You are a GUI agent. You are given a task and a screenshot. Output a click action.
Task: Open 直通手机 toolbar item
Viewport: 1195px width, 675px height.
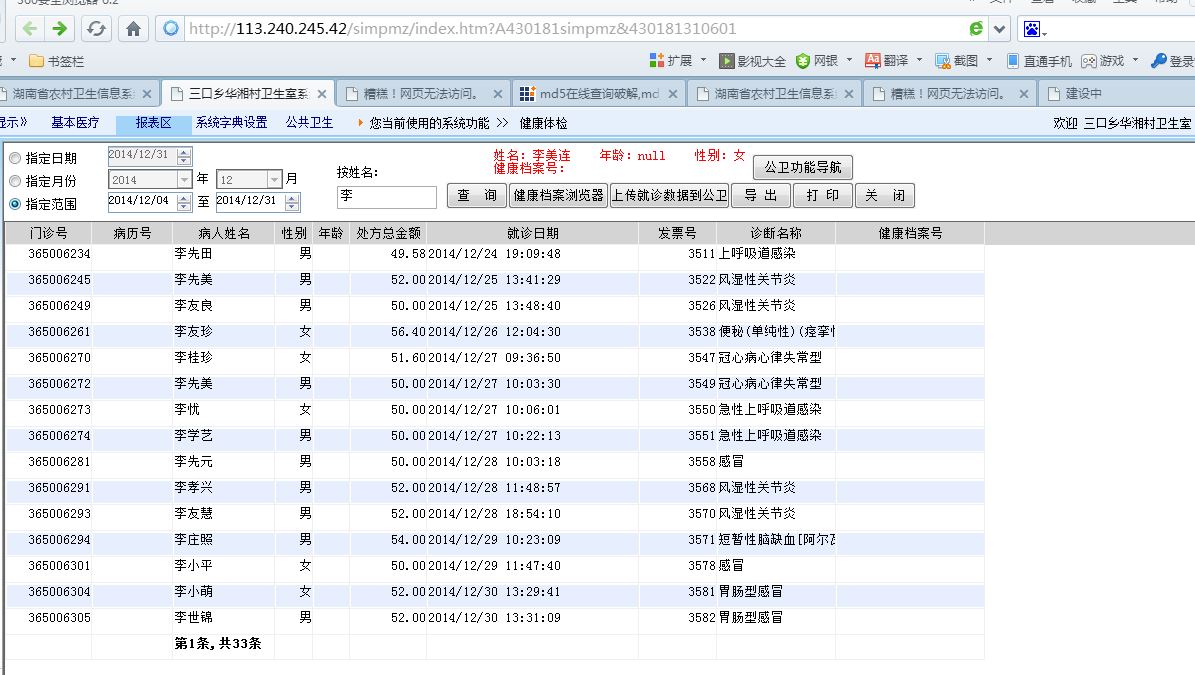pos(1040,60)
